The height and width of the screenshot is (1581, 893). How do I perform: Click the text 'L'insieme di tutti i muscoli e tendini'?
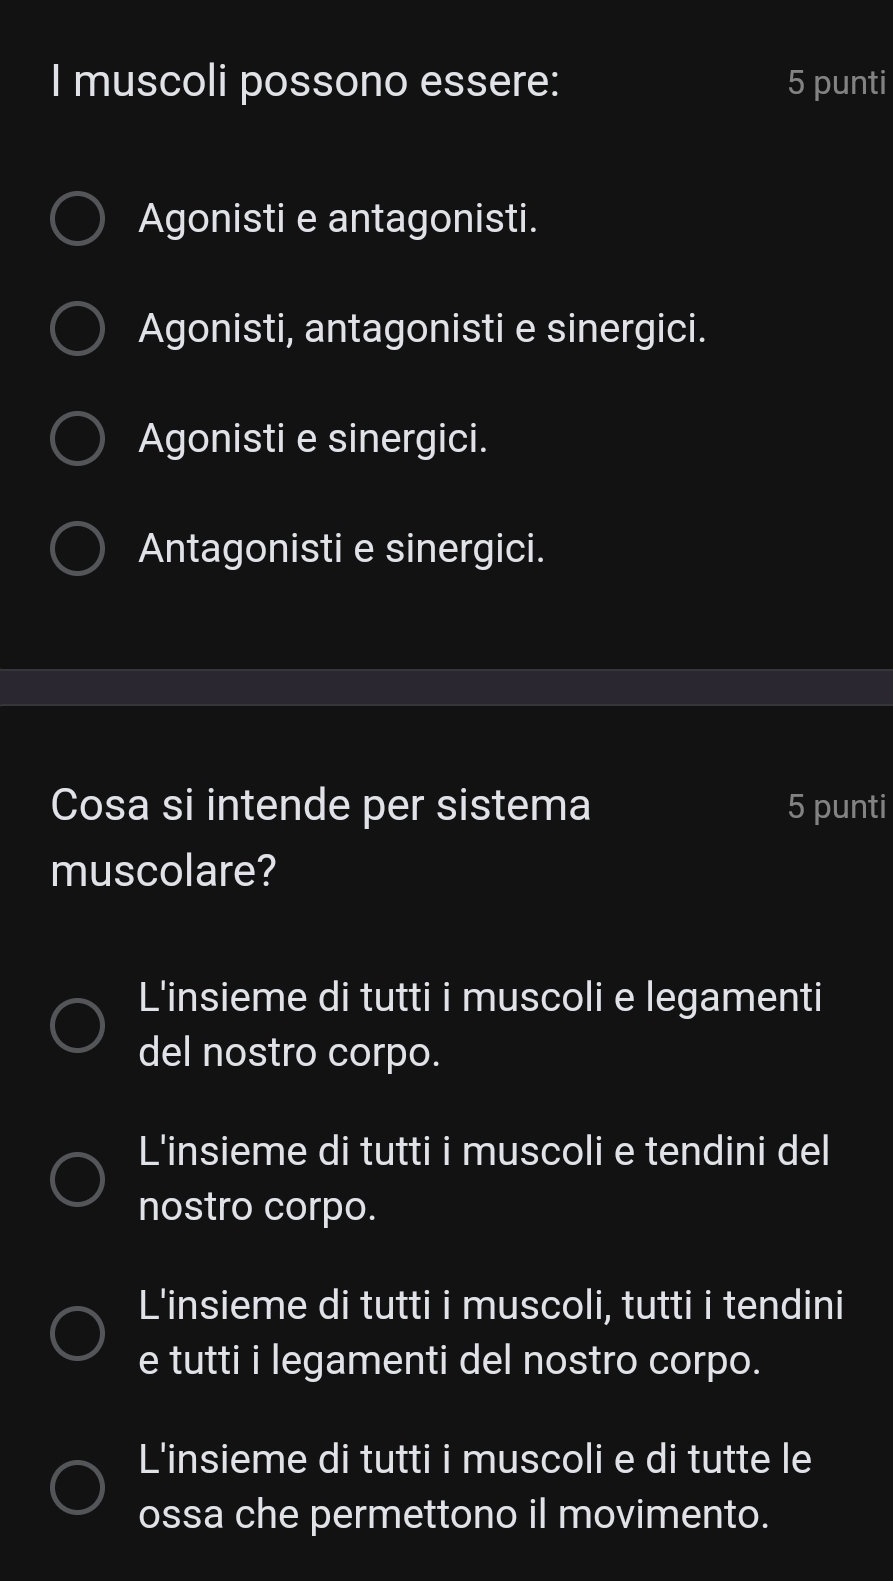click(x=484, y=1152)
